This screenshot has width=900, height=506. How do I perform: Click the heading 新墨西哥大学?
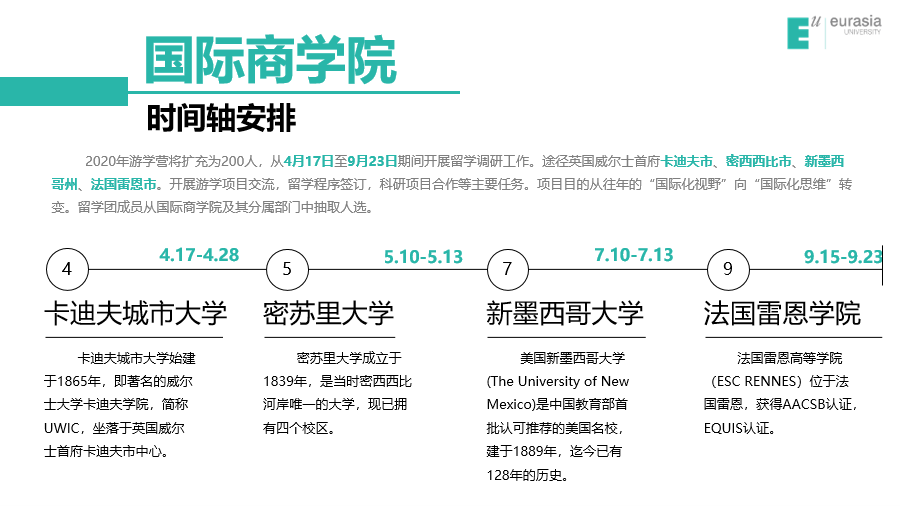click(565, 314)
